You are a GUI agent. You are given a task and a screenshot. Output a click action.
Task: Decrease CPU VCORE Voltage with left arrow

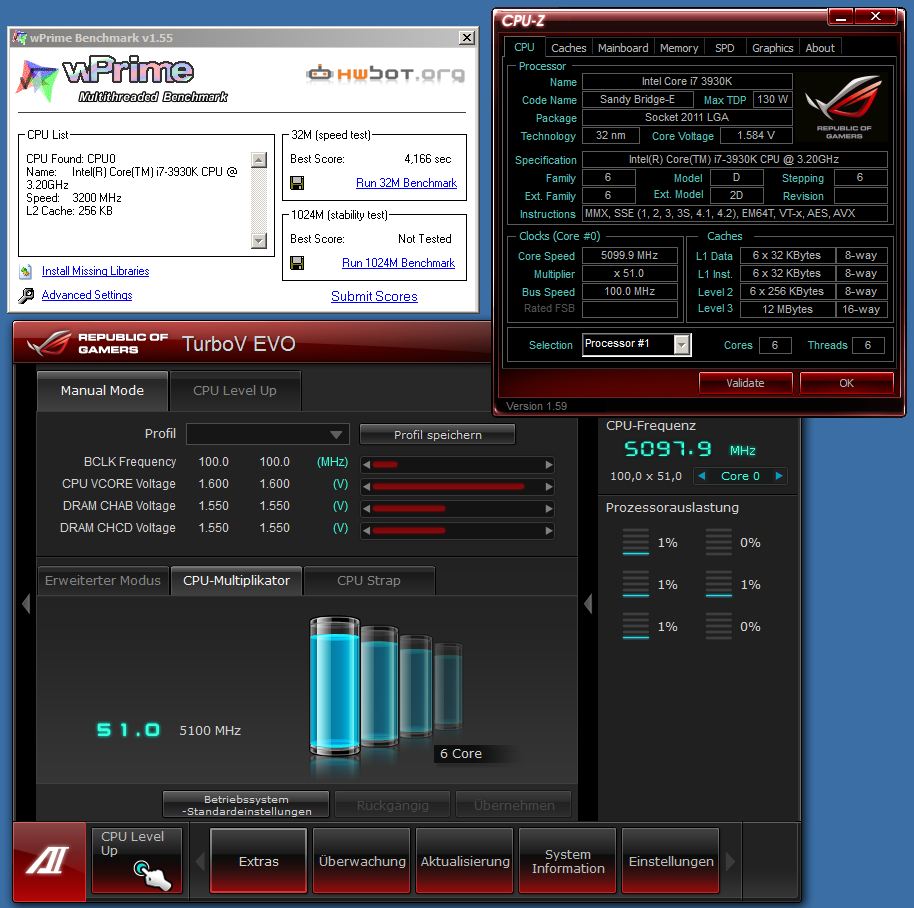(x=366, y=487)
